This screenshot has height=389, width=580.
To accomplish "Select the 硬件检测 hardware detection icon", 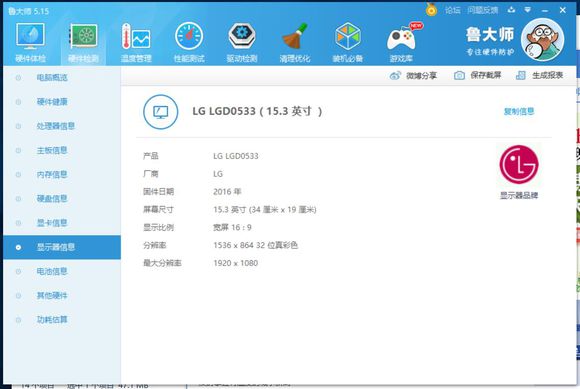I will pyautogui.click(x=84, y=42).
